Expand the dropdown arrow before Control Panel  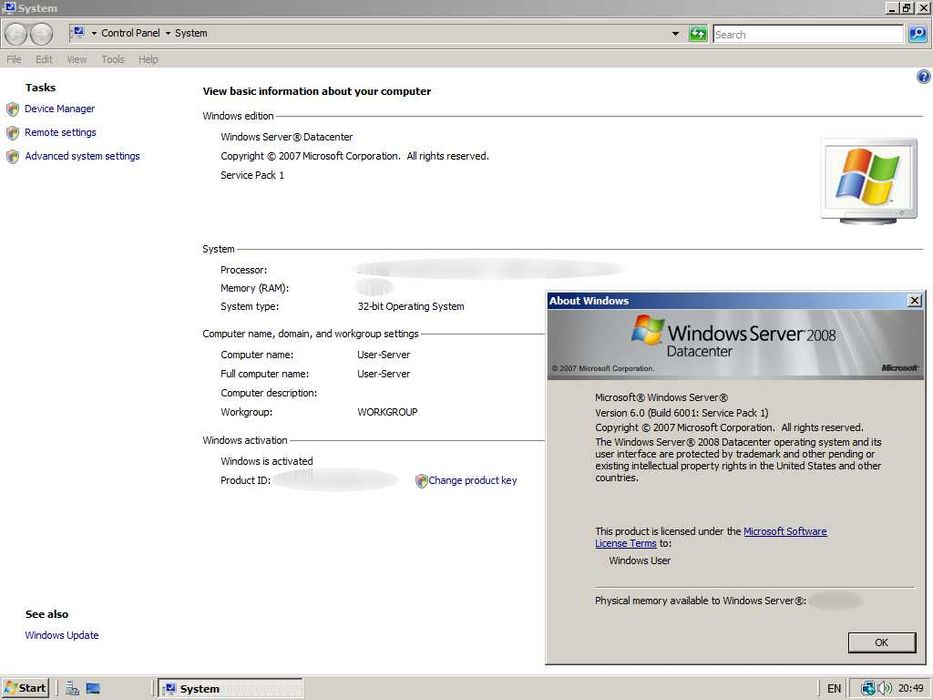tap(94, 33)
